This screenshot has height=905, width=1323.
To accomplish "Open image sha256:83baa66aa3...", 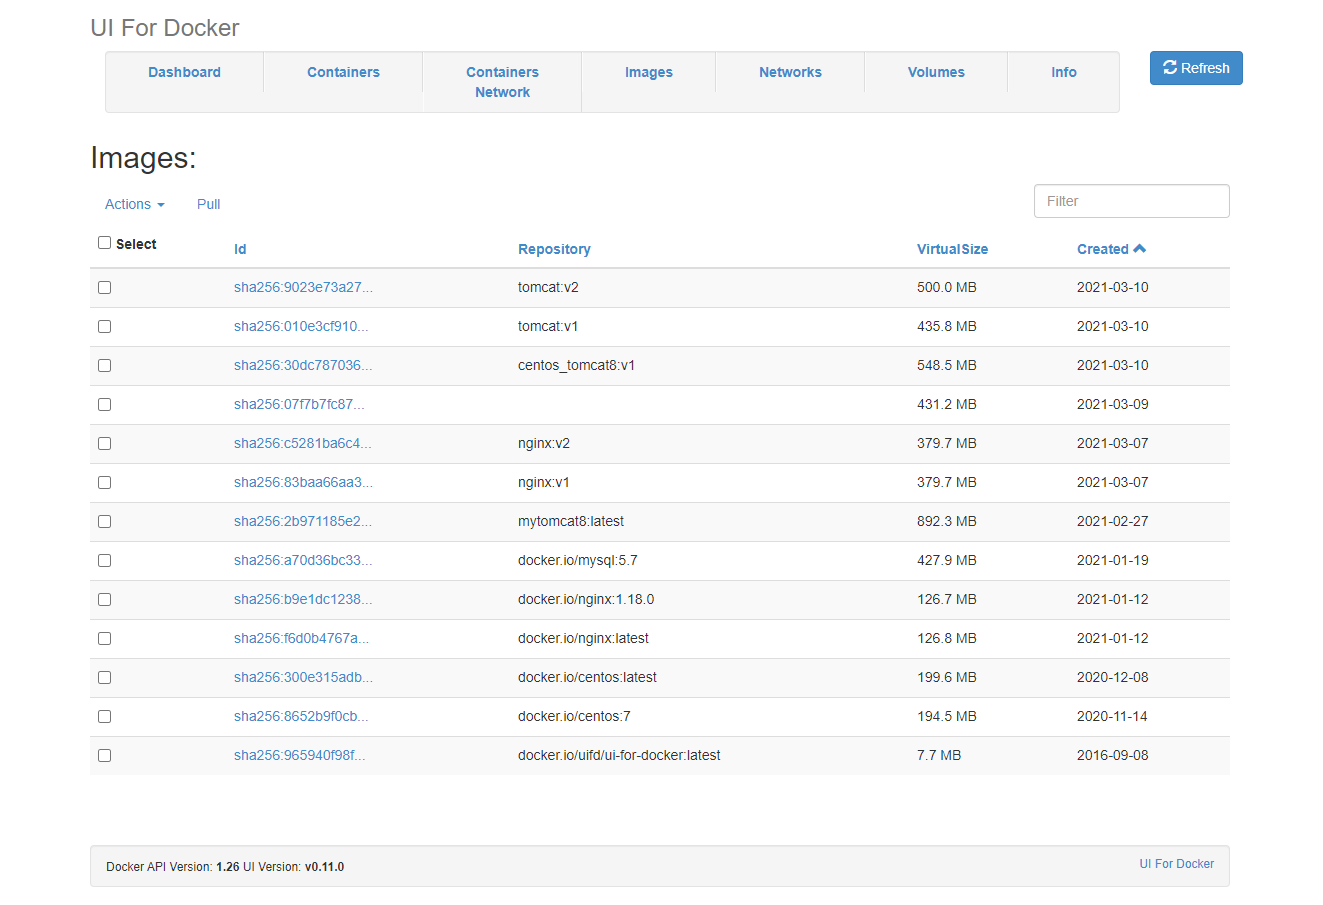I will [x=303, y=482].
